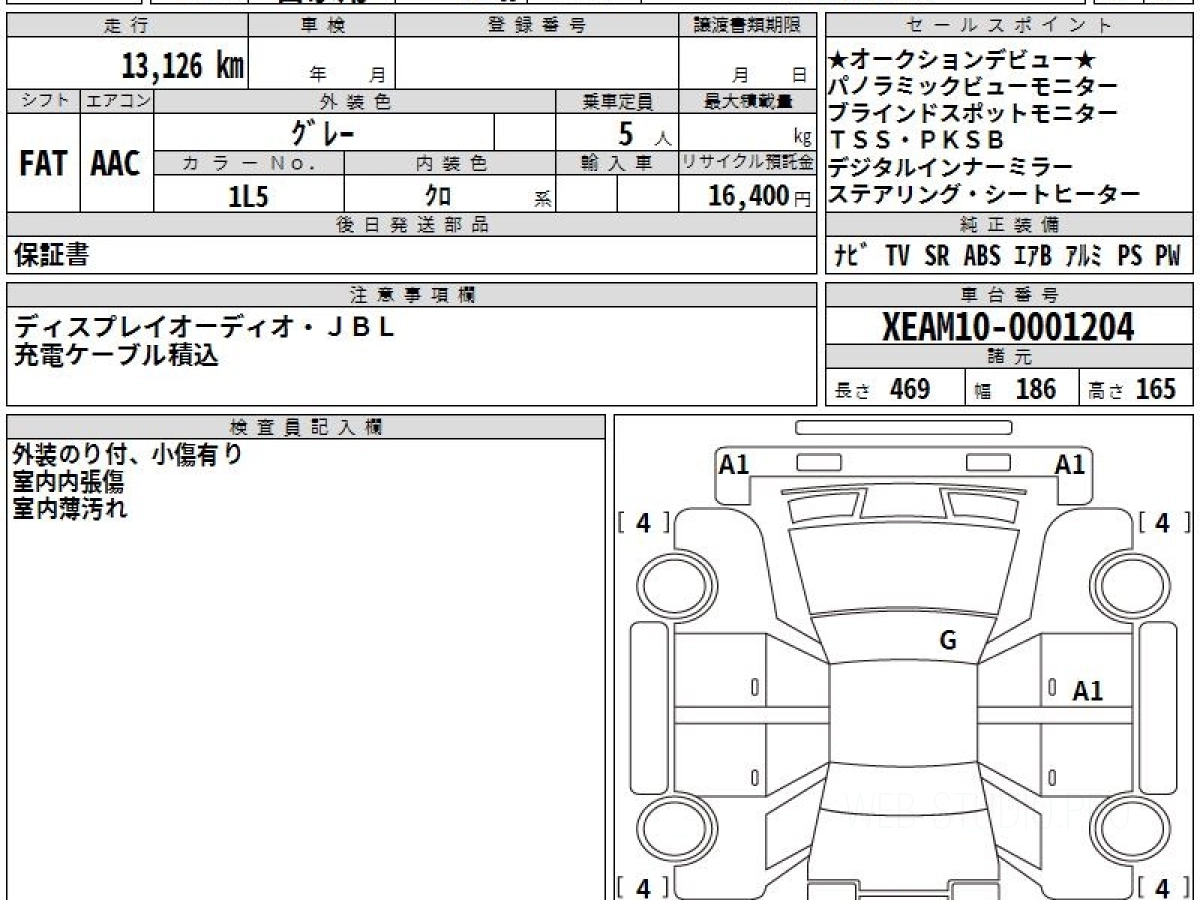
Task: Click the A1 mark beside right door
Action: click(x=1087, y=691)
